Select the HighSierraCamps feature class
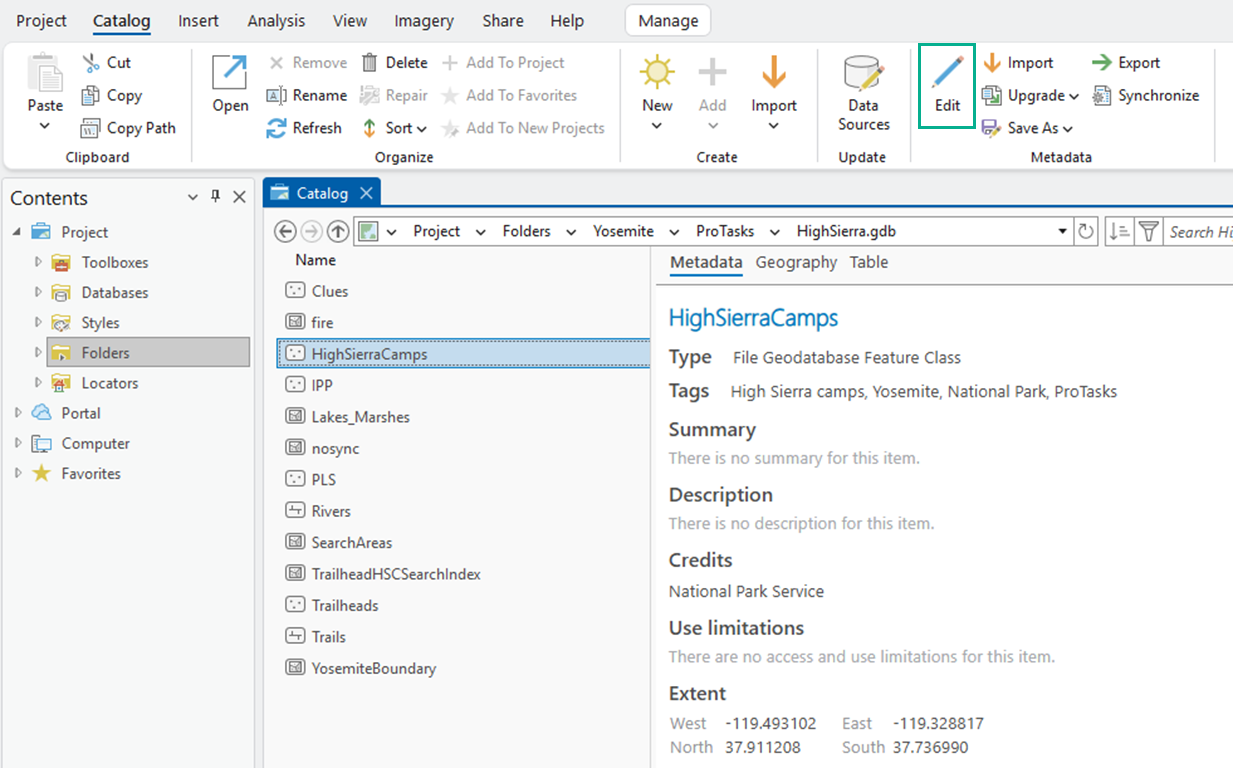Image resolution: width=1233 pixels, height=768 pixels. pyautogui.click(x=372, y=353)
